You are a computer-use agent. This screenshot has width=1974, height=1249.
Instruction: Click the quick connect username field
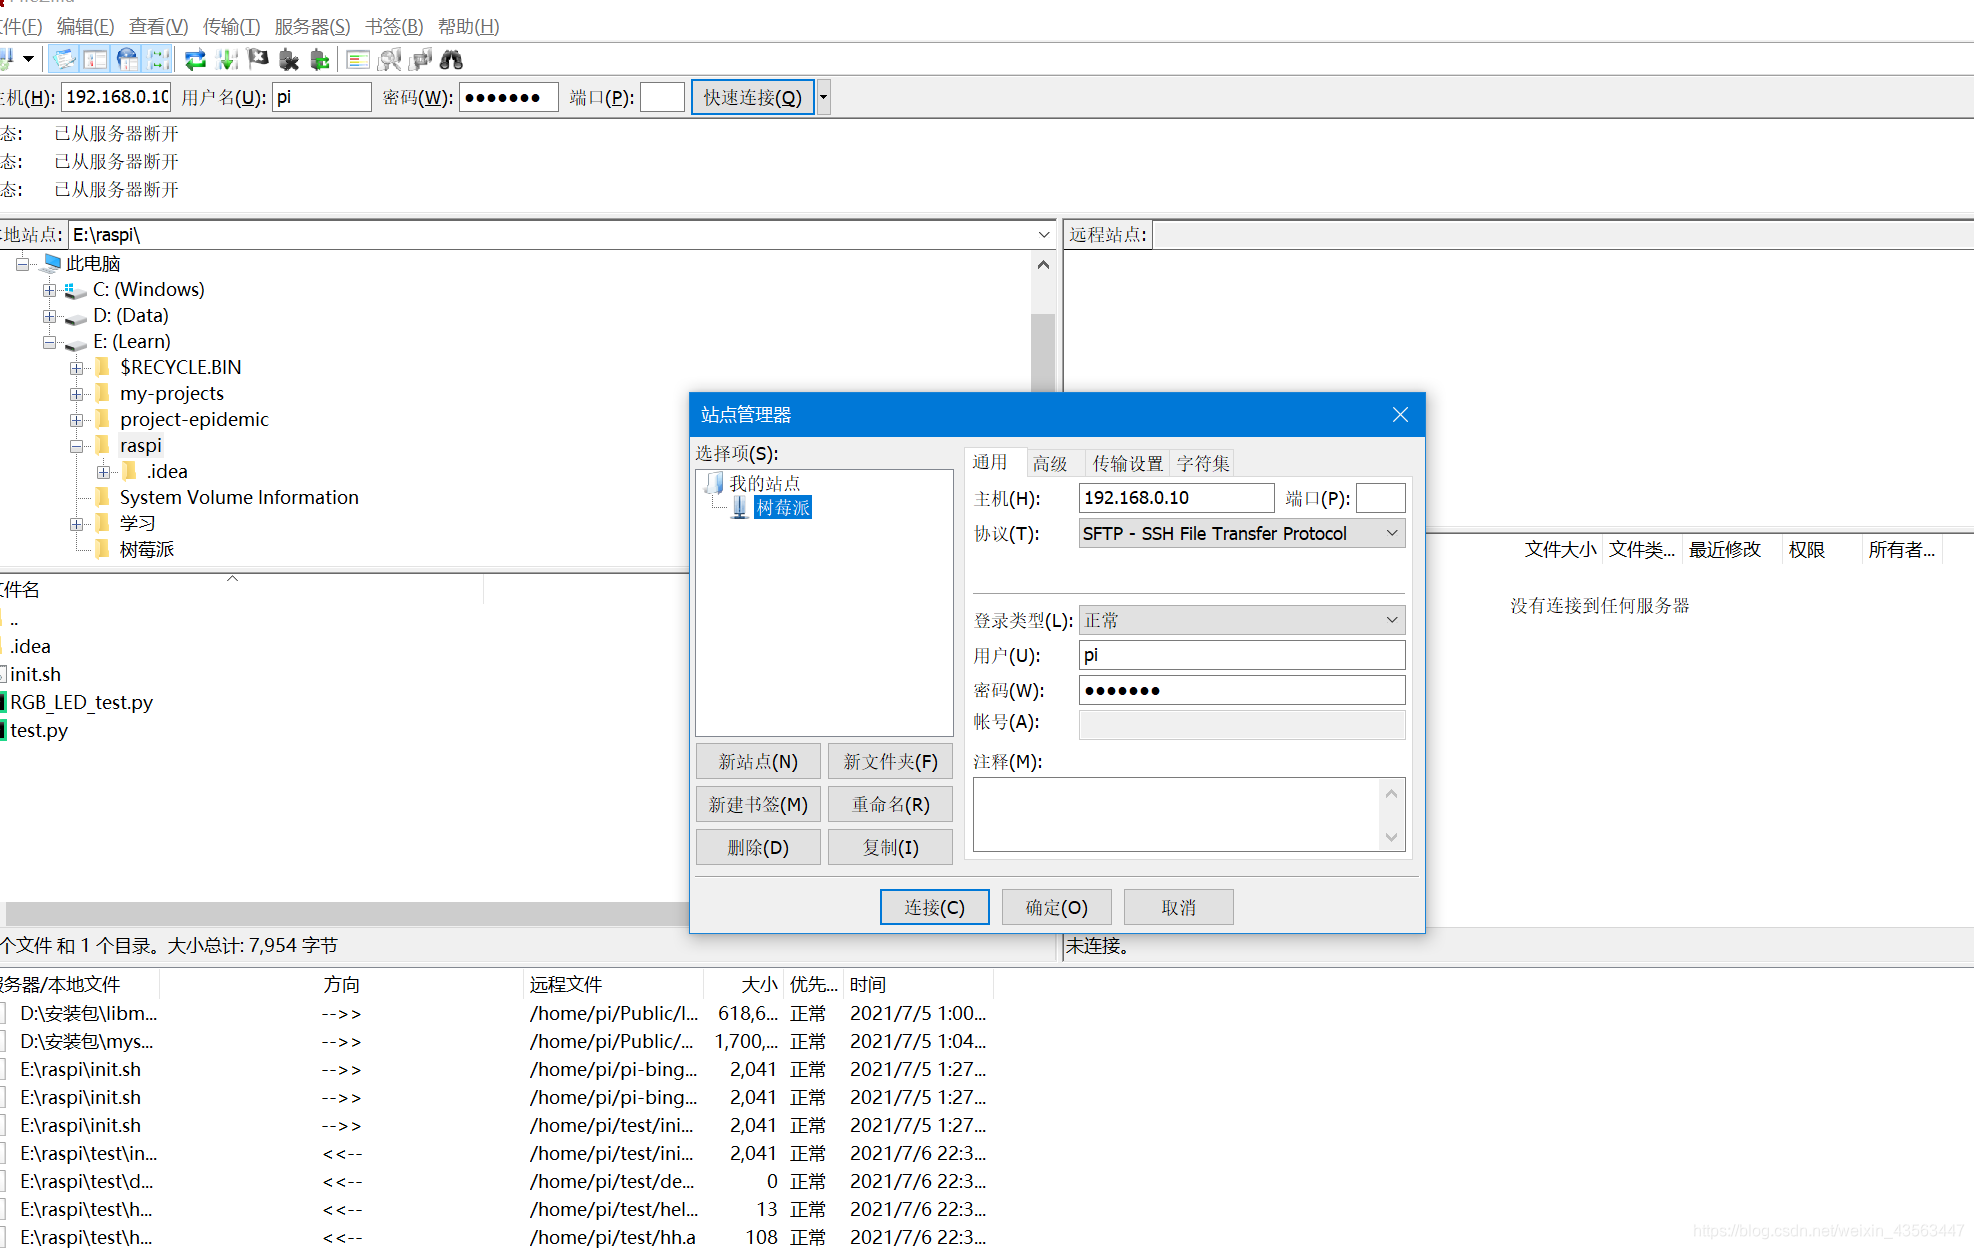321,97
